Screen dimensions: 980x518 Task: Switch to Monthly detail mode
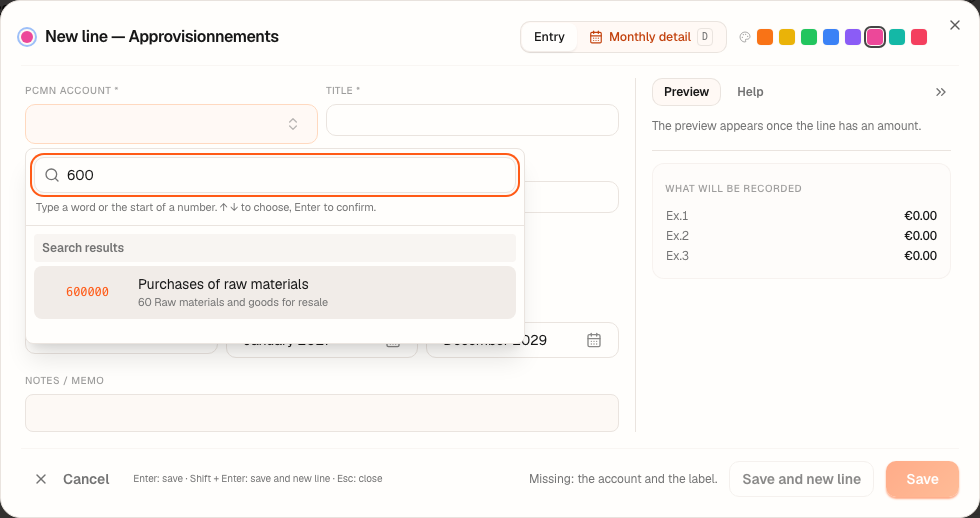pyautogui.click(x=651, y=37)
